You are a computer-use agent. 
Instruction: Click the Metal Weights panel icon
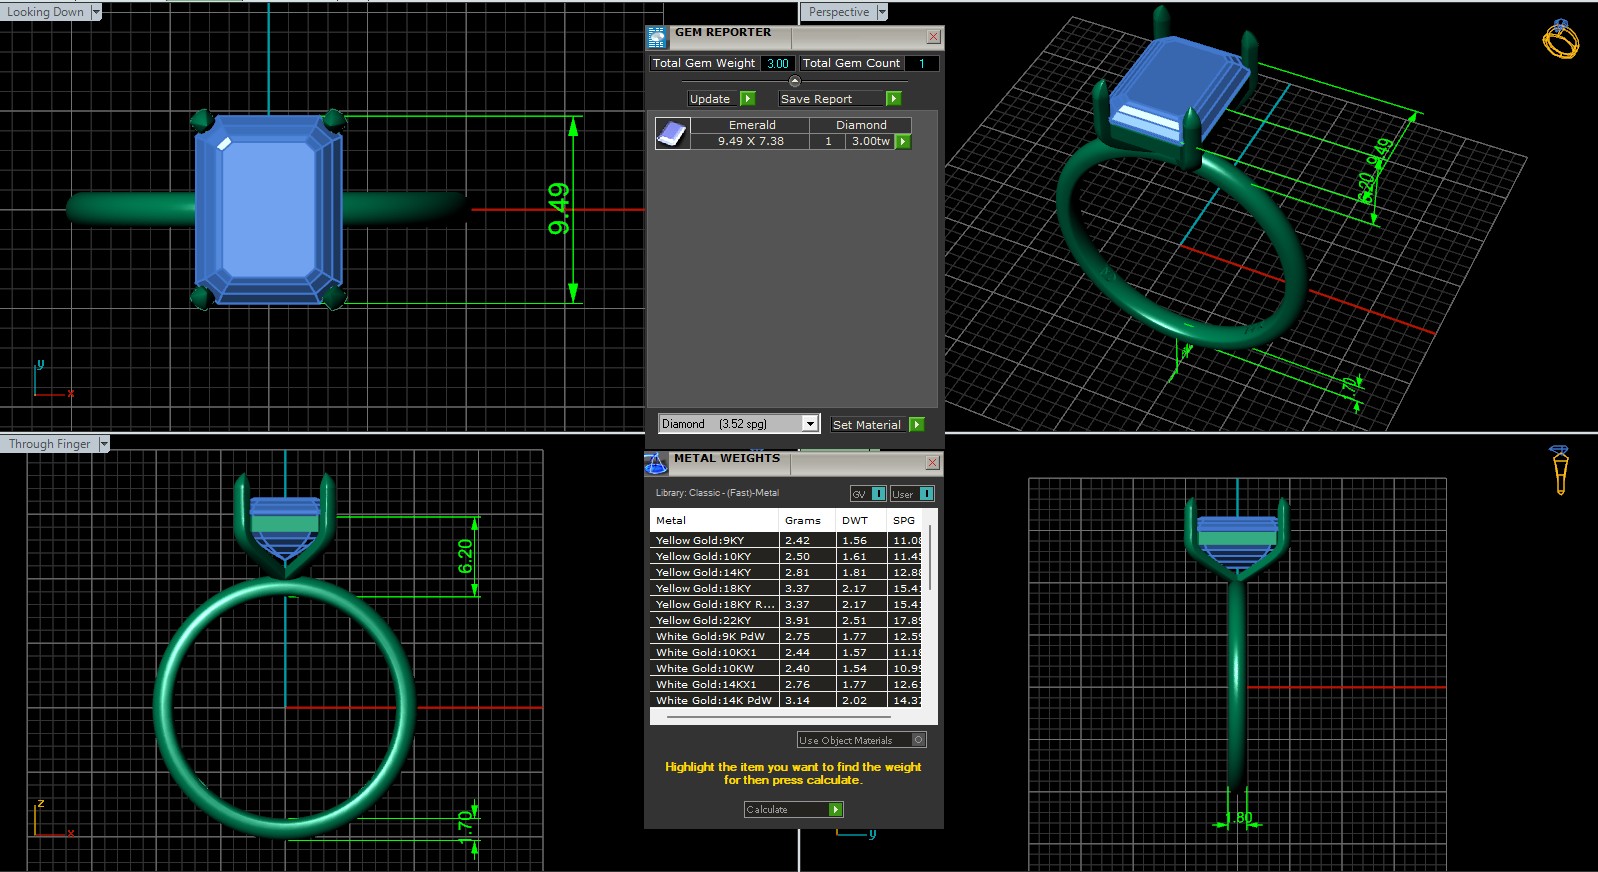tap(656, 463)
